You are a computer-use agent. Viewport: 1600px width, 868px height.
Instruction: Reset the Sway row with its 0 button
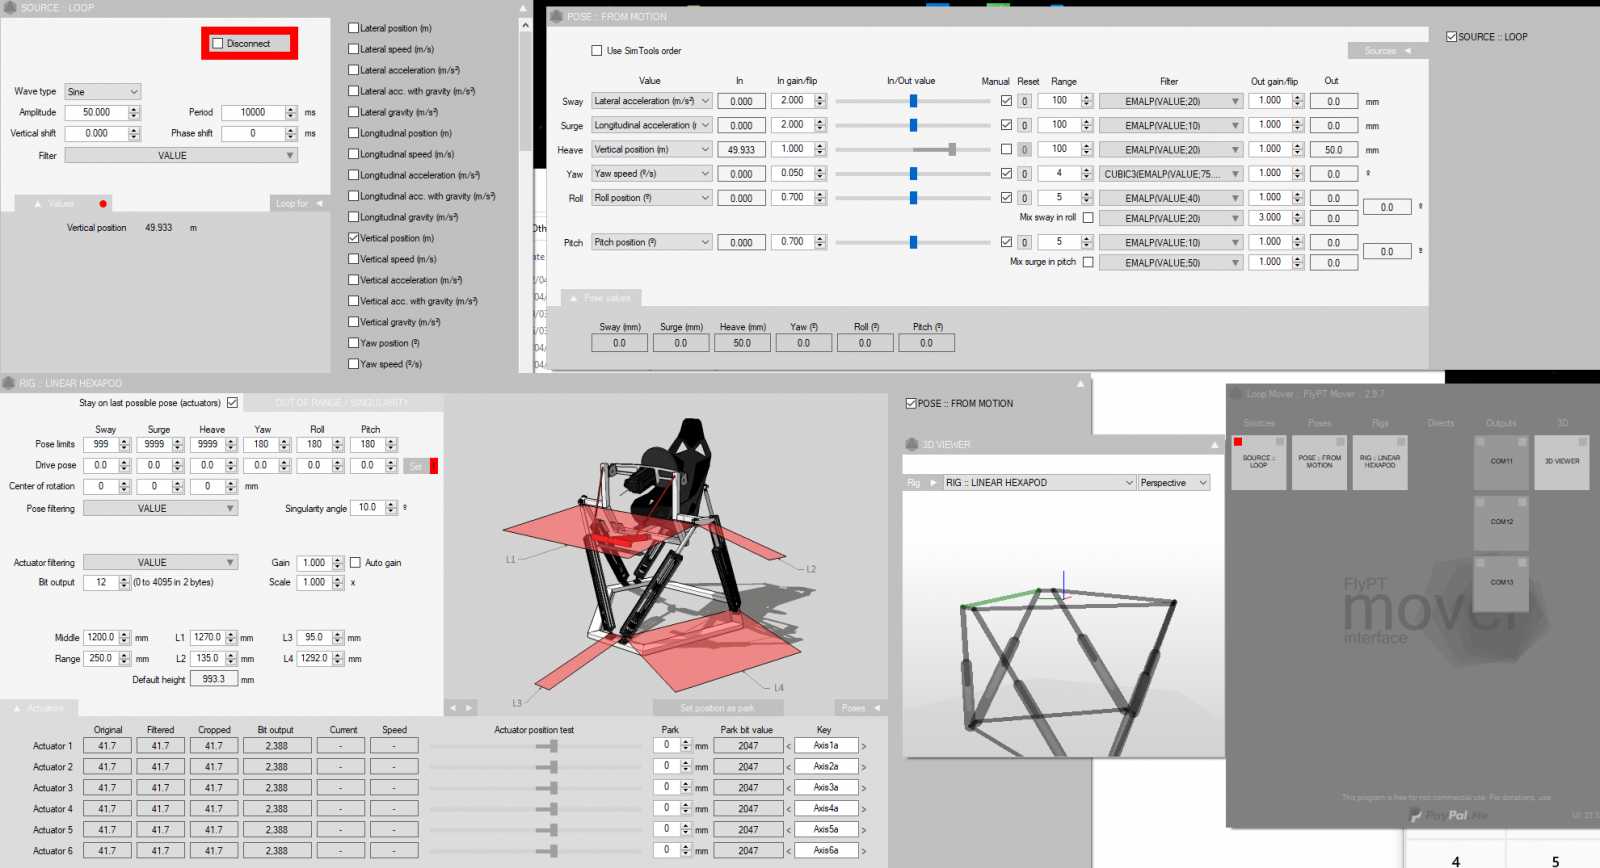[x=1024, y=101]
